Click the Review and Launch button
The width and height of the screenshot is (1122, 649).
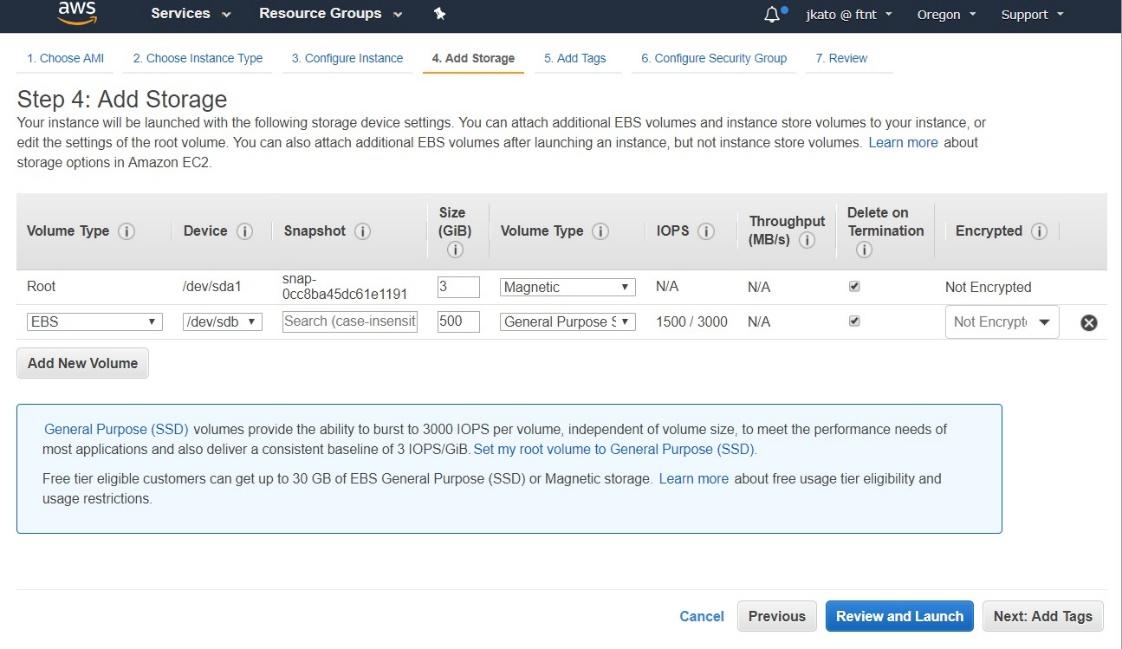[x=899, y=616]
